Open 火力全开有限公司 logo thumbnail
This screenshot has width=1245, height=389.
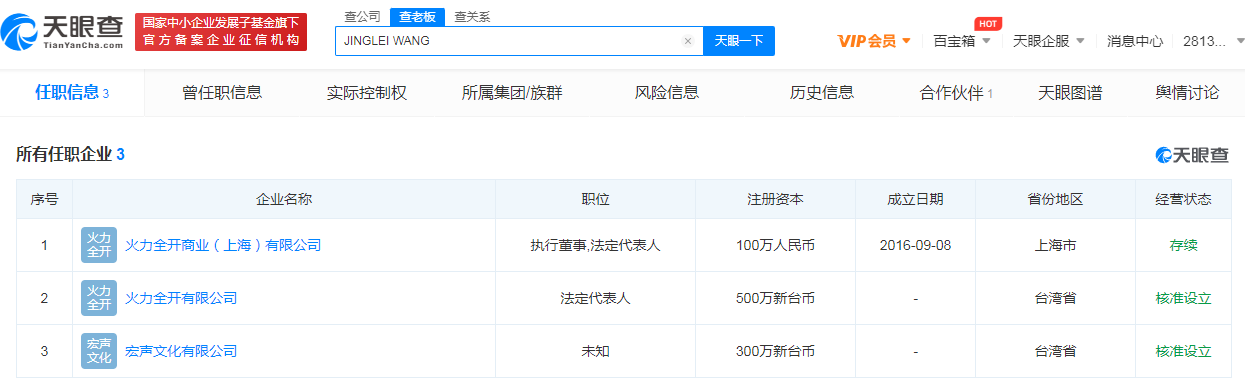point(99,298)
